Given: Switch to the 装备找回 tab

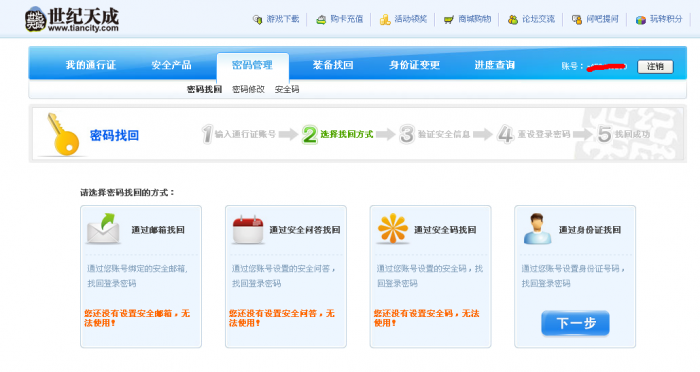Looking at the screenshot, I should point(333,65).
